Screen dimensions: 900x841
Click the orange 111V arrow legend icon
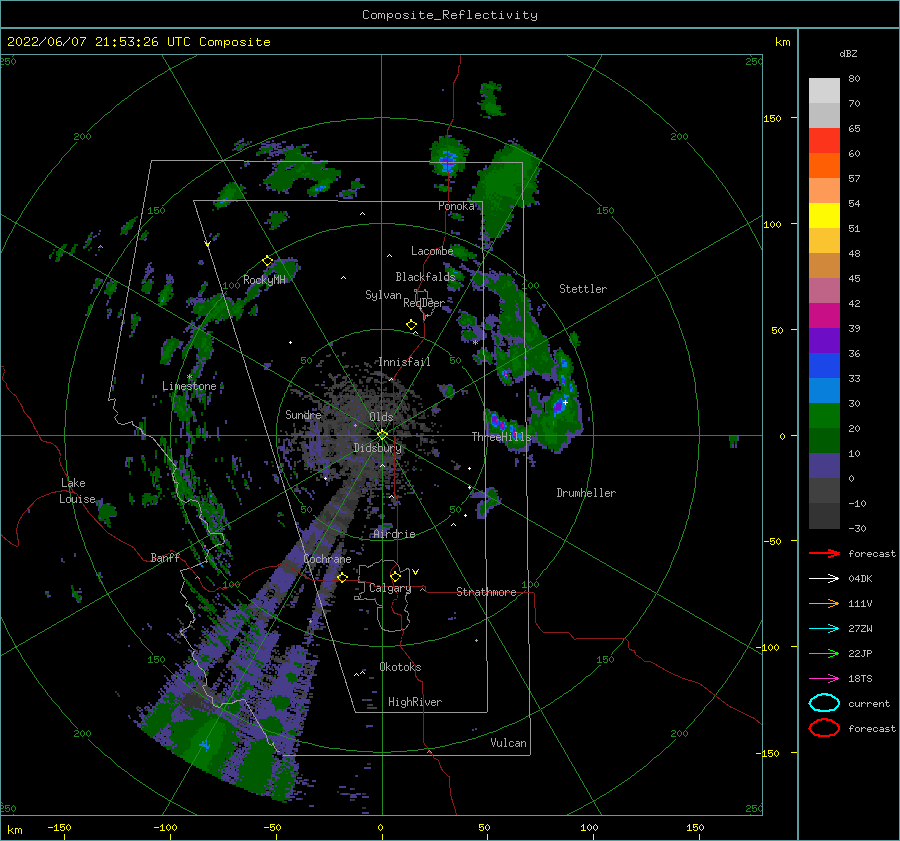tap(824, 603)
